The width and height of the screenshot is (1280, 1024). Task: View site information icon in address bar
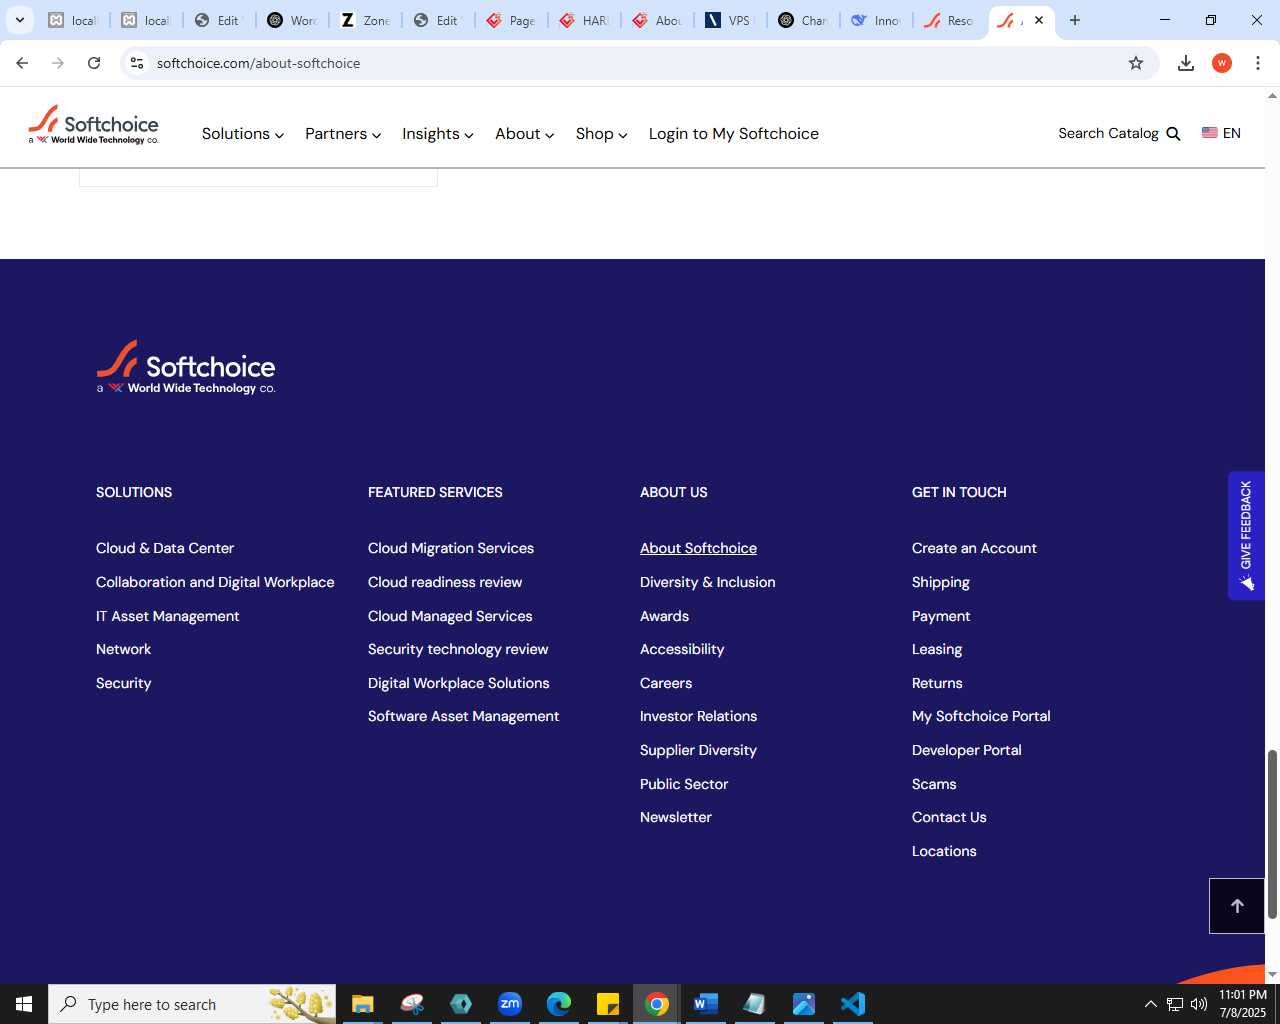137,63
